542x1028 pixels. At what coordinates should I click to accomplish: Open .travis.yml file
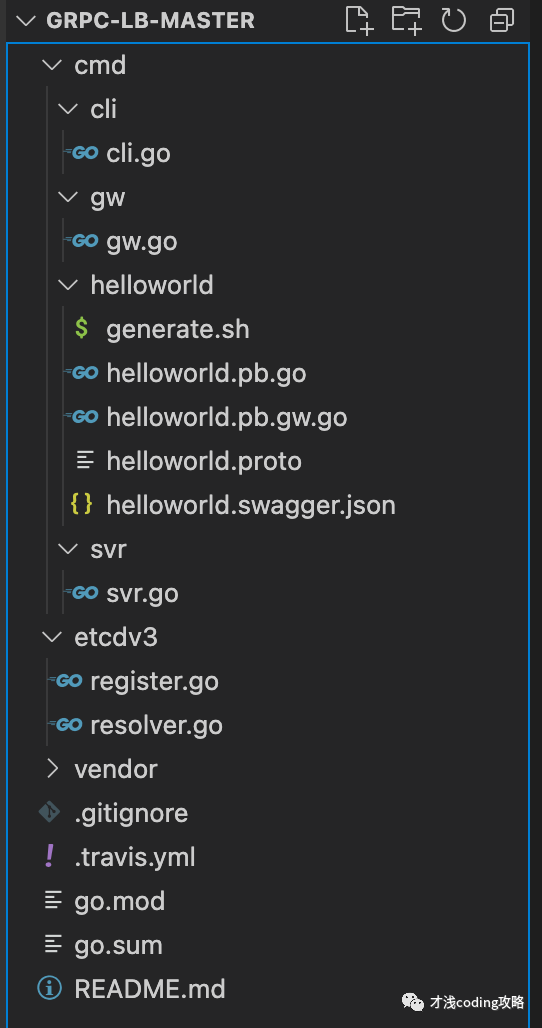coord(135,858)
